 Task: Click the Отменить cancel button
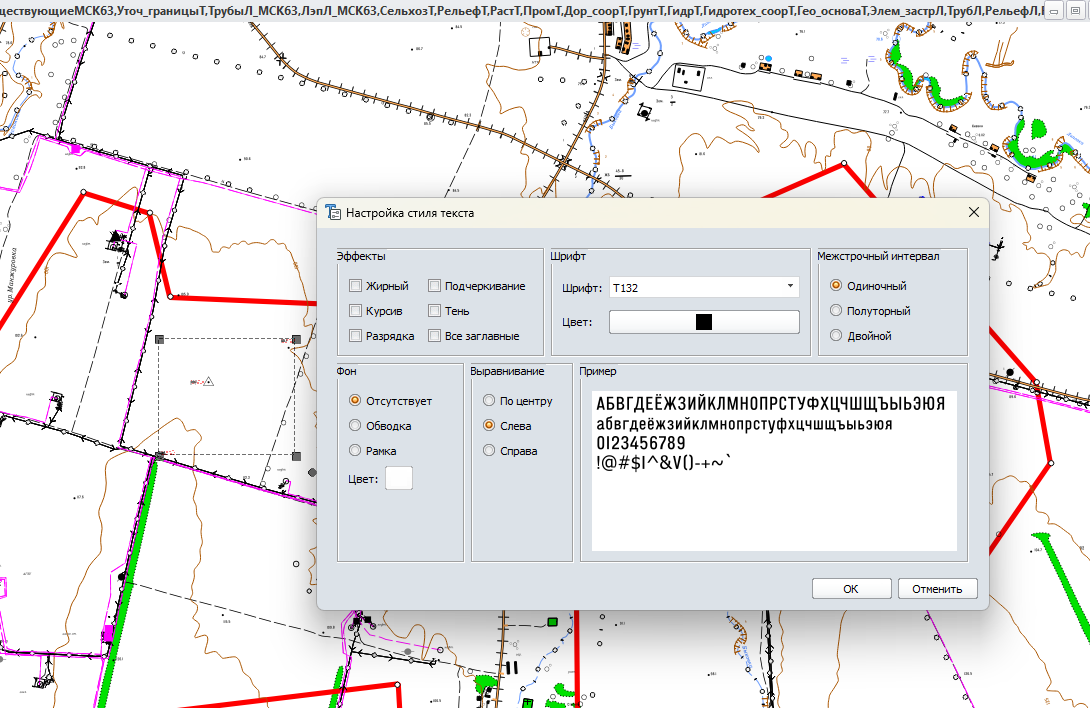(937, 589)
